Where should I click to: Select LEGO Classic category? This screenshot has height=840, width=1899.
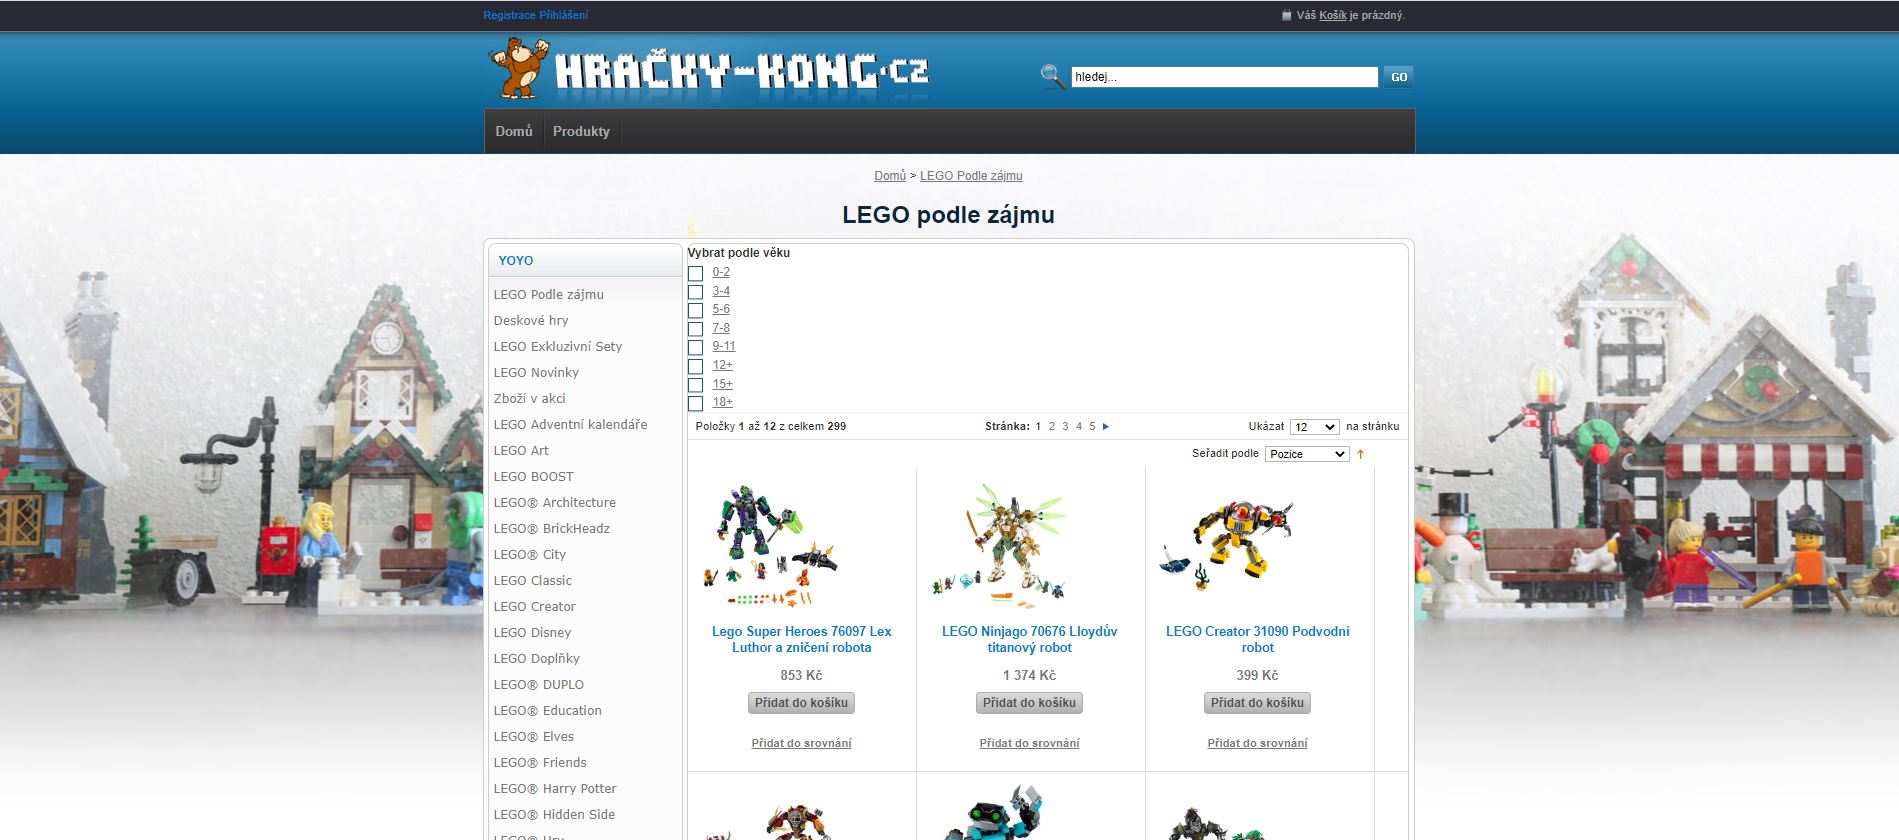pyautogui.click(x=533, y=580)
